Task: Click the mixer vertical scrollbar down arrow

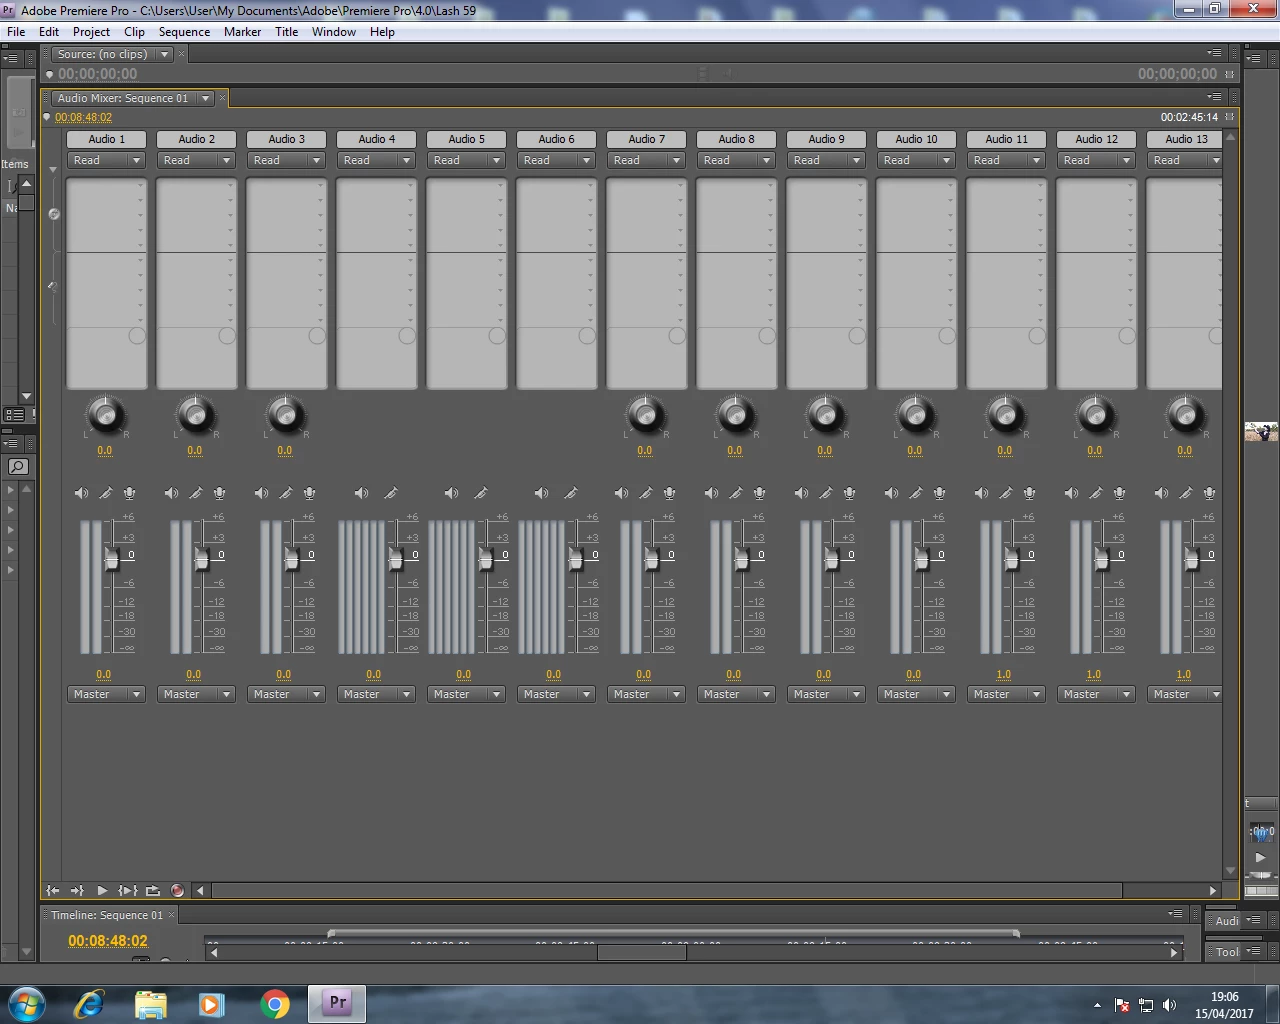Action: (x=1231, y=872)
